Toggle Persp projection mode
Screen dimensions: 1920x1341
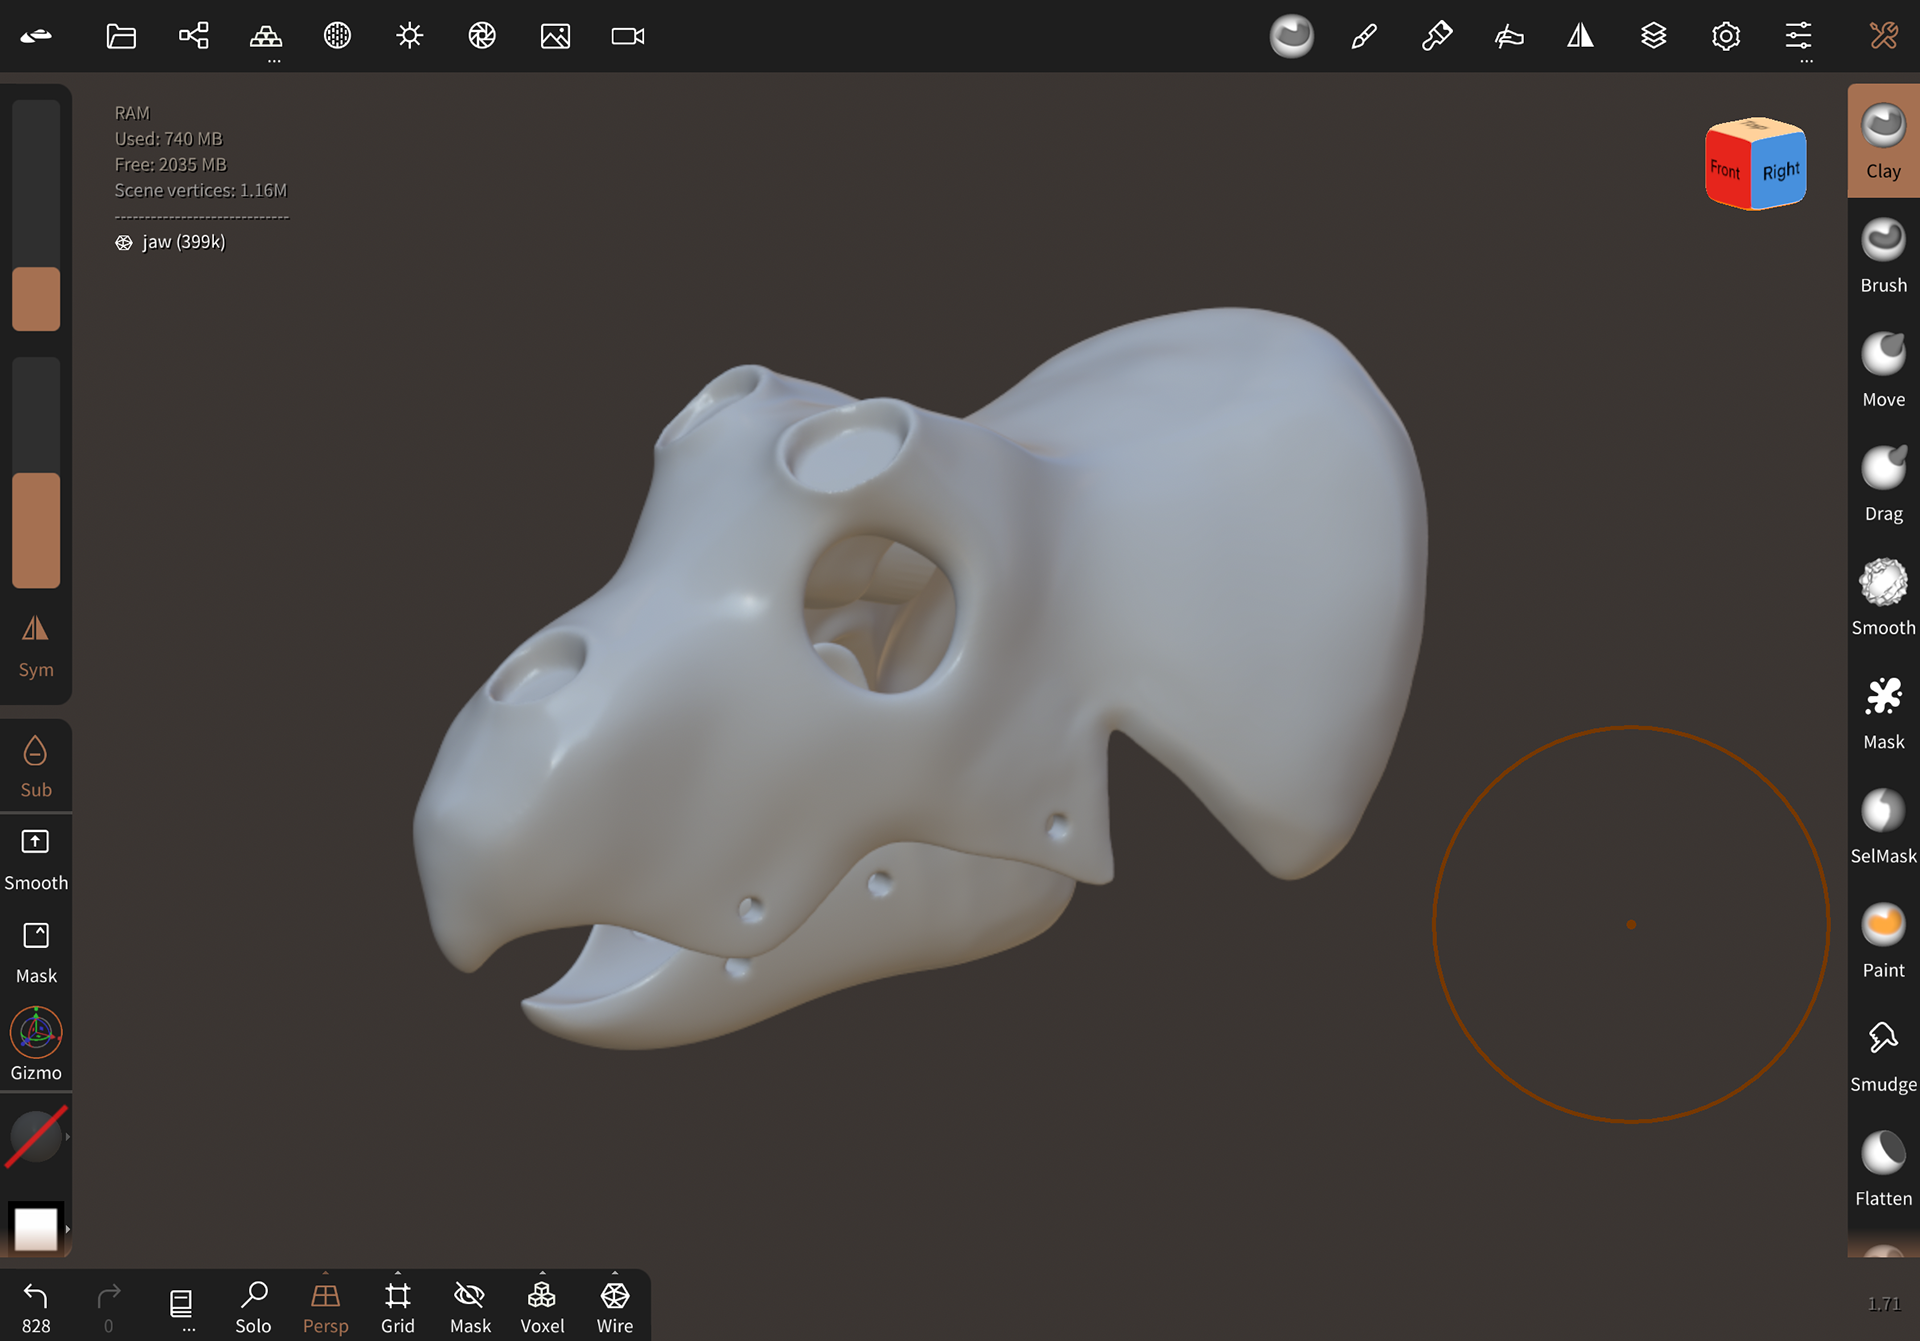pos(325,1300)
